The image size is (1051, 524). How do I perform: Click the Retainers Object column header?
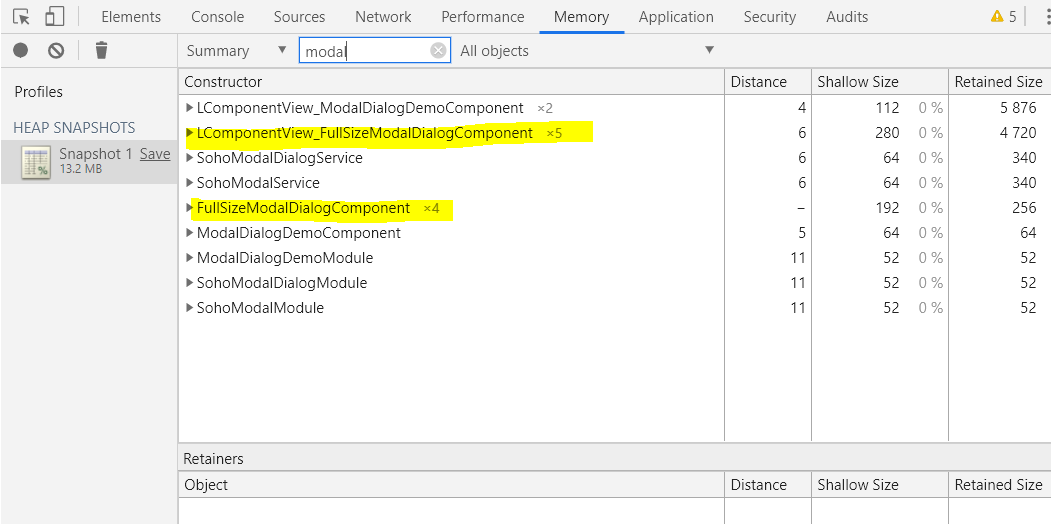(452, 485)
